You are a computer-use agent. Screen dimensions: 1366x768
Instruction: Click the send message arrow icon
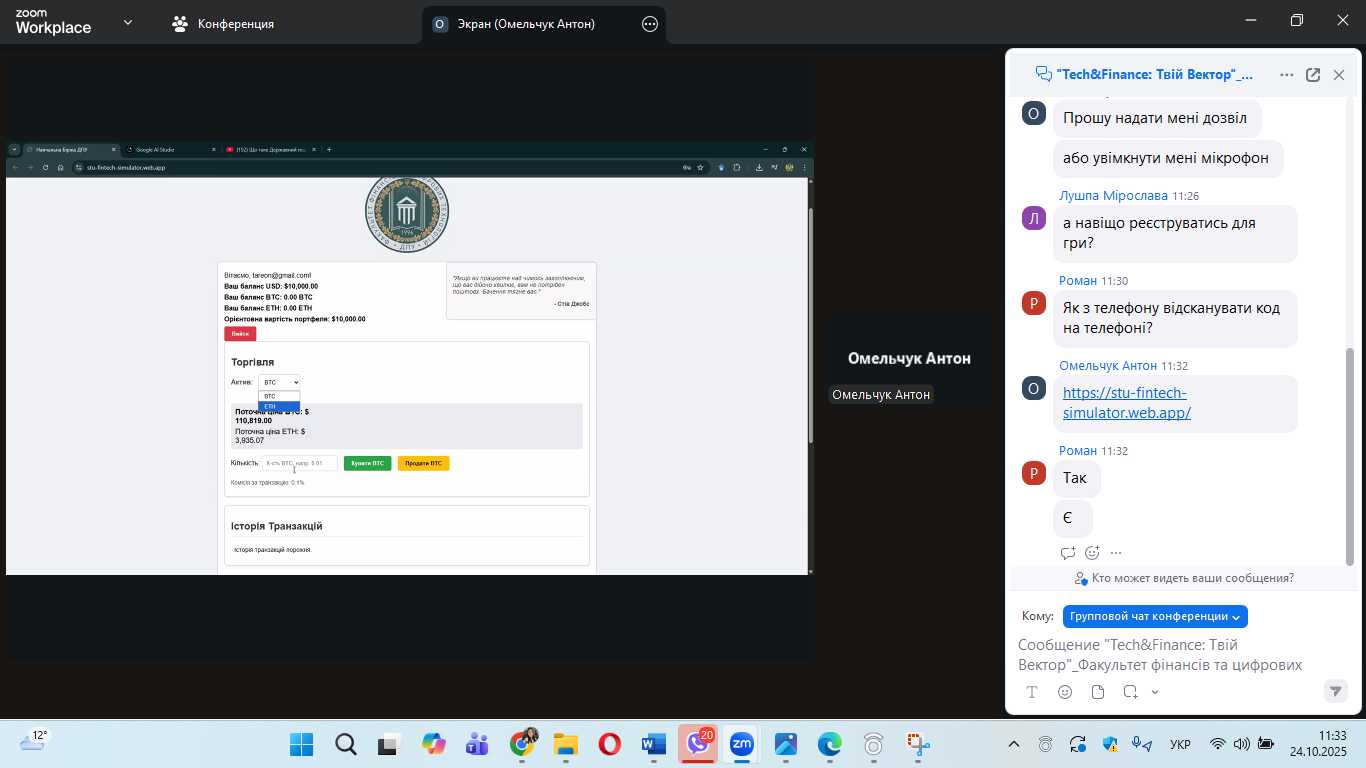point(1335,691)
